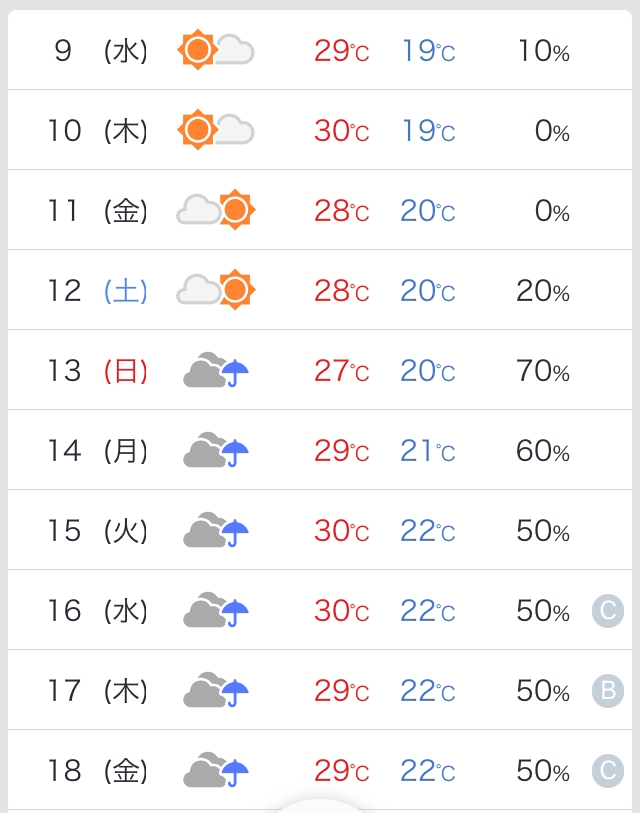640x813 pixels.
Task: Select the 30°C high temperature for day 10
Action: pos(341,131)
